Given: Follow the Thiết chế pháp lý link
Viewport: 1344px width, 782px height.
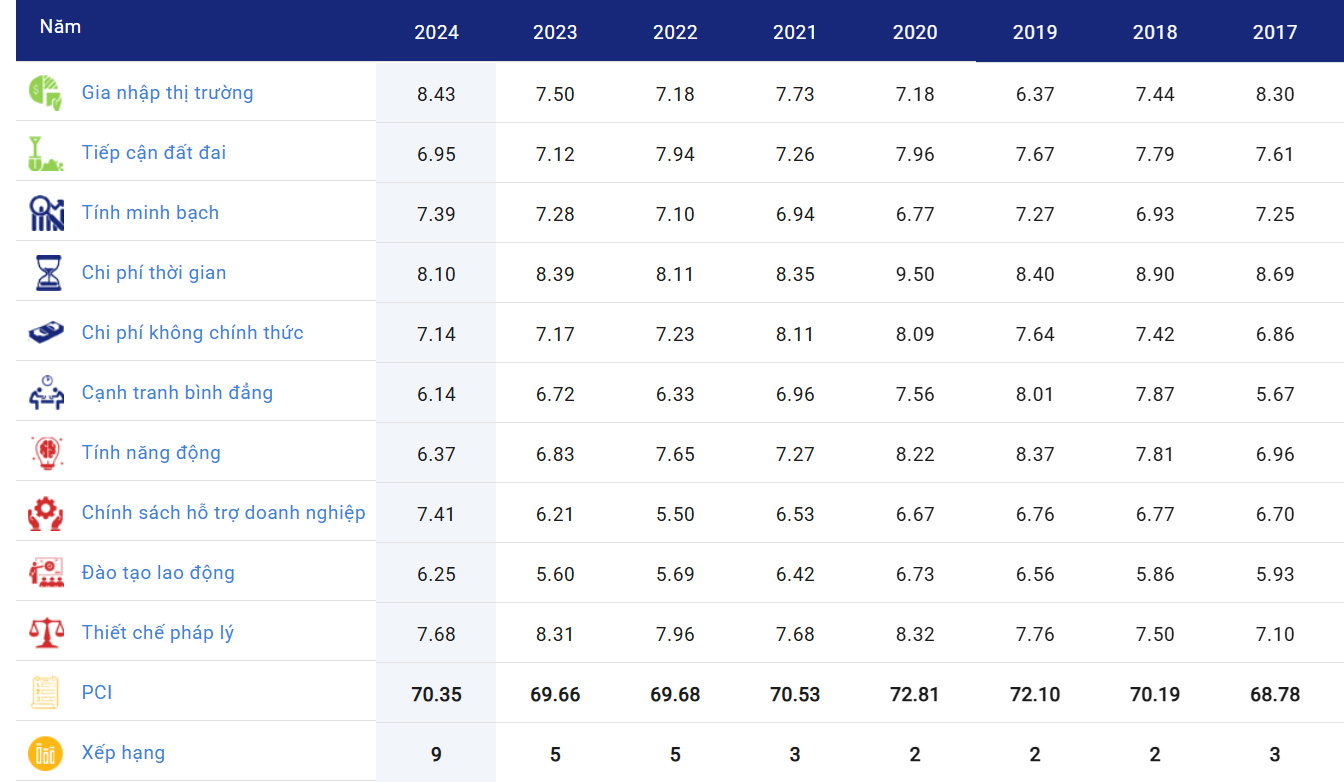Looking at the screenshot, I should pyautogui.click(x=158, y=633).
